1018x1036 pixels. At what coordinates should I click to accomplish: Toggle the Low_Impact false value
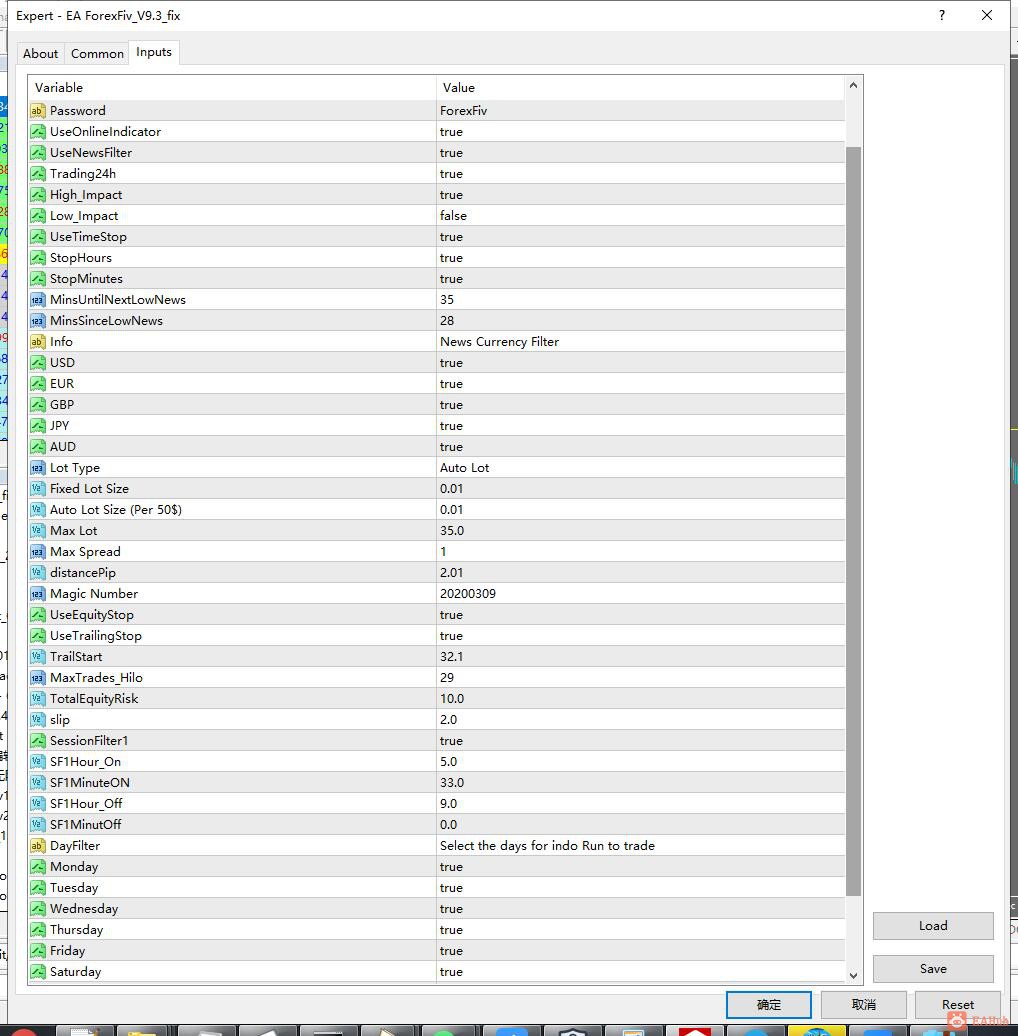coord(640,215)
